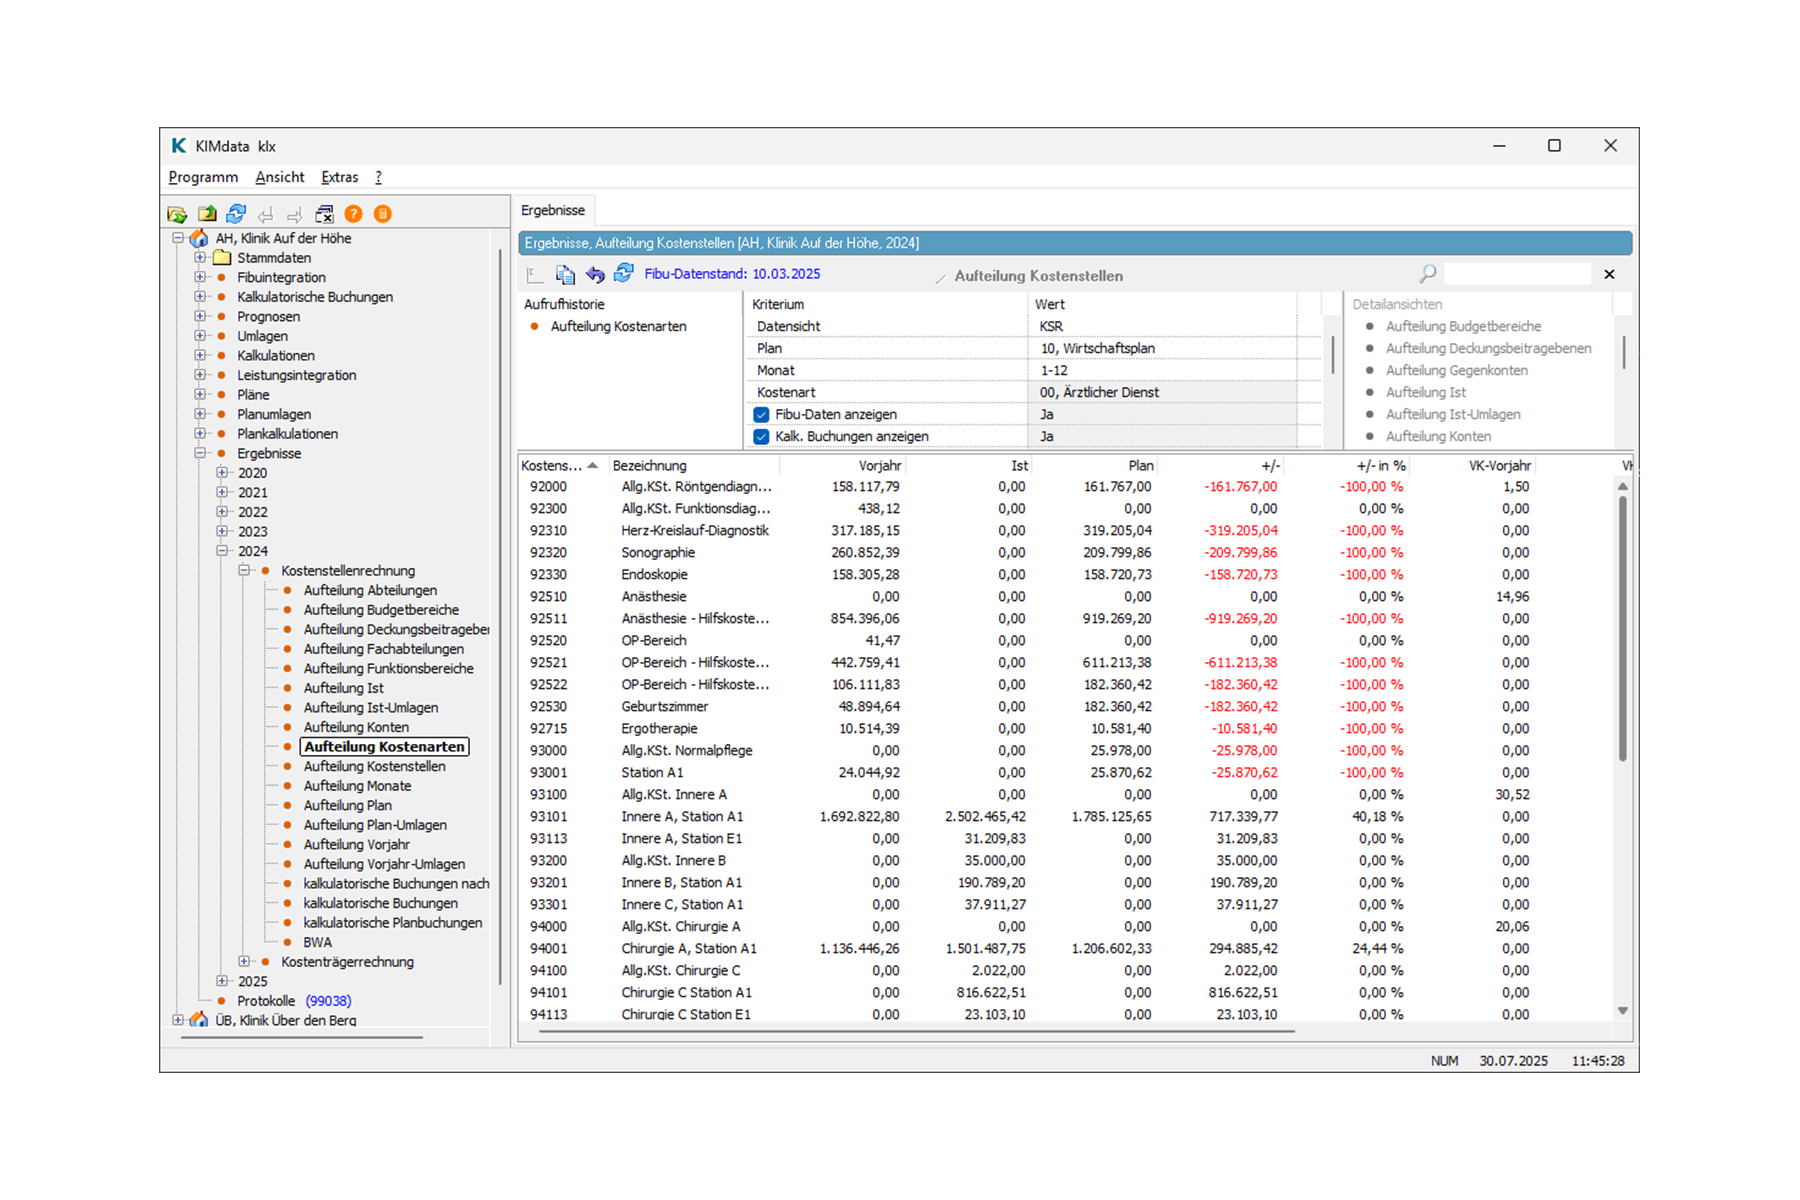Open Aufteilung Ist-Umlagen detail view

(x=1453, y=414)
